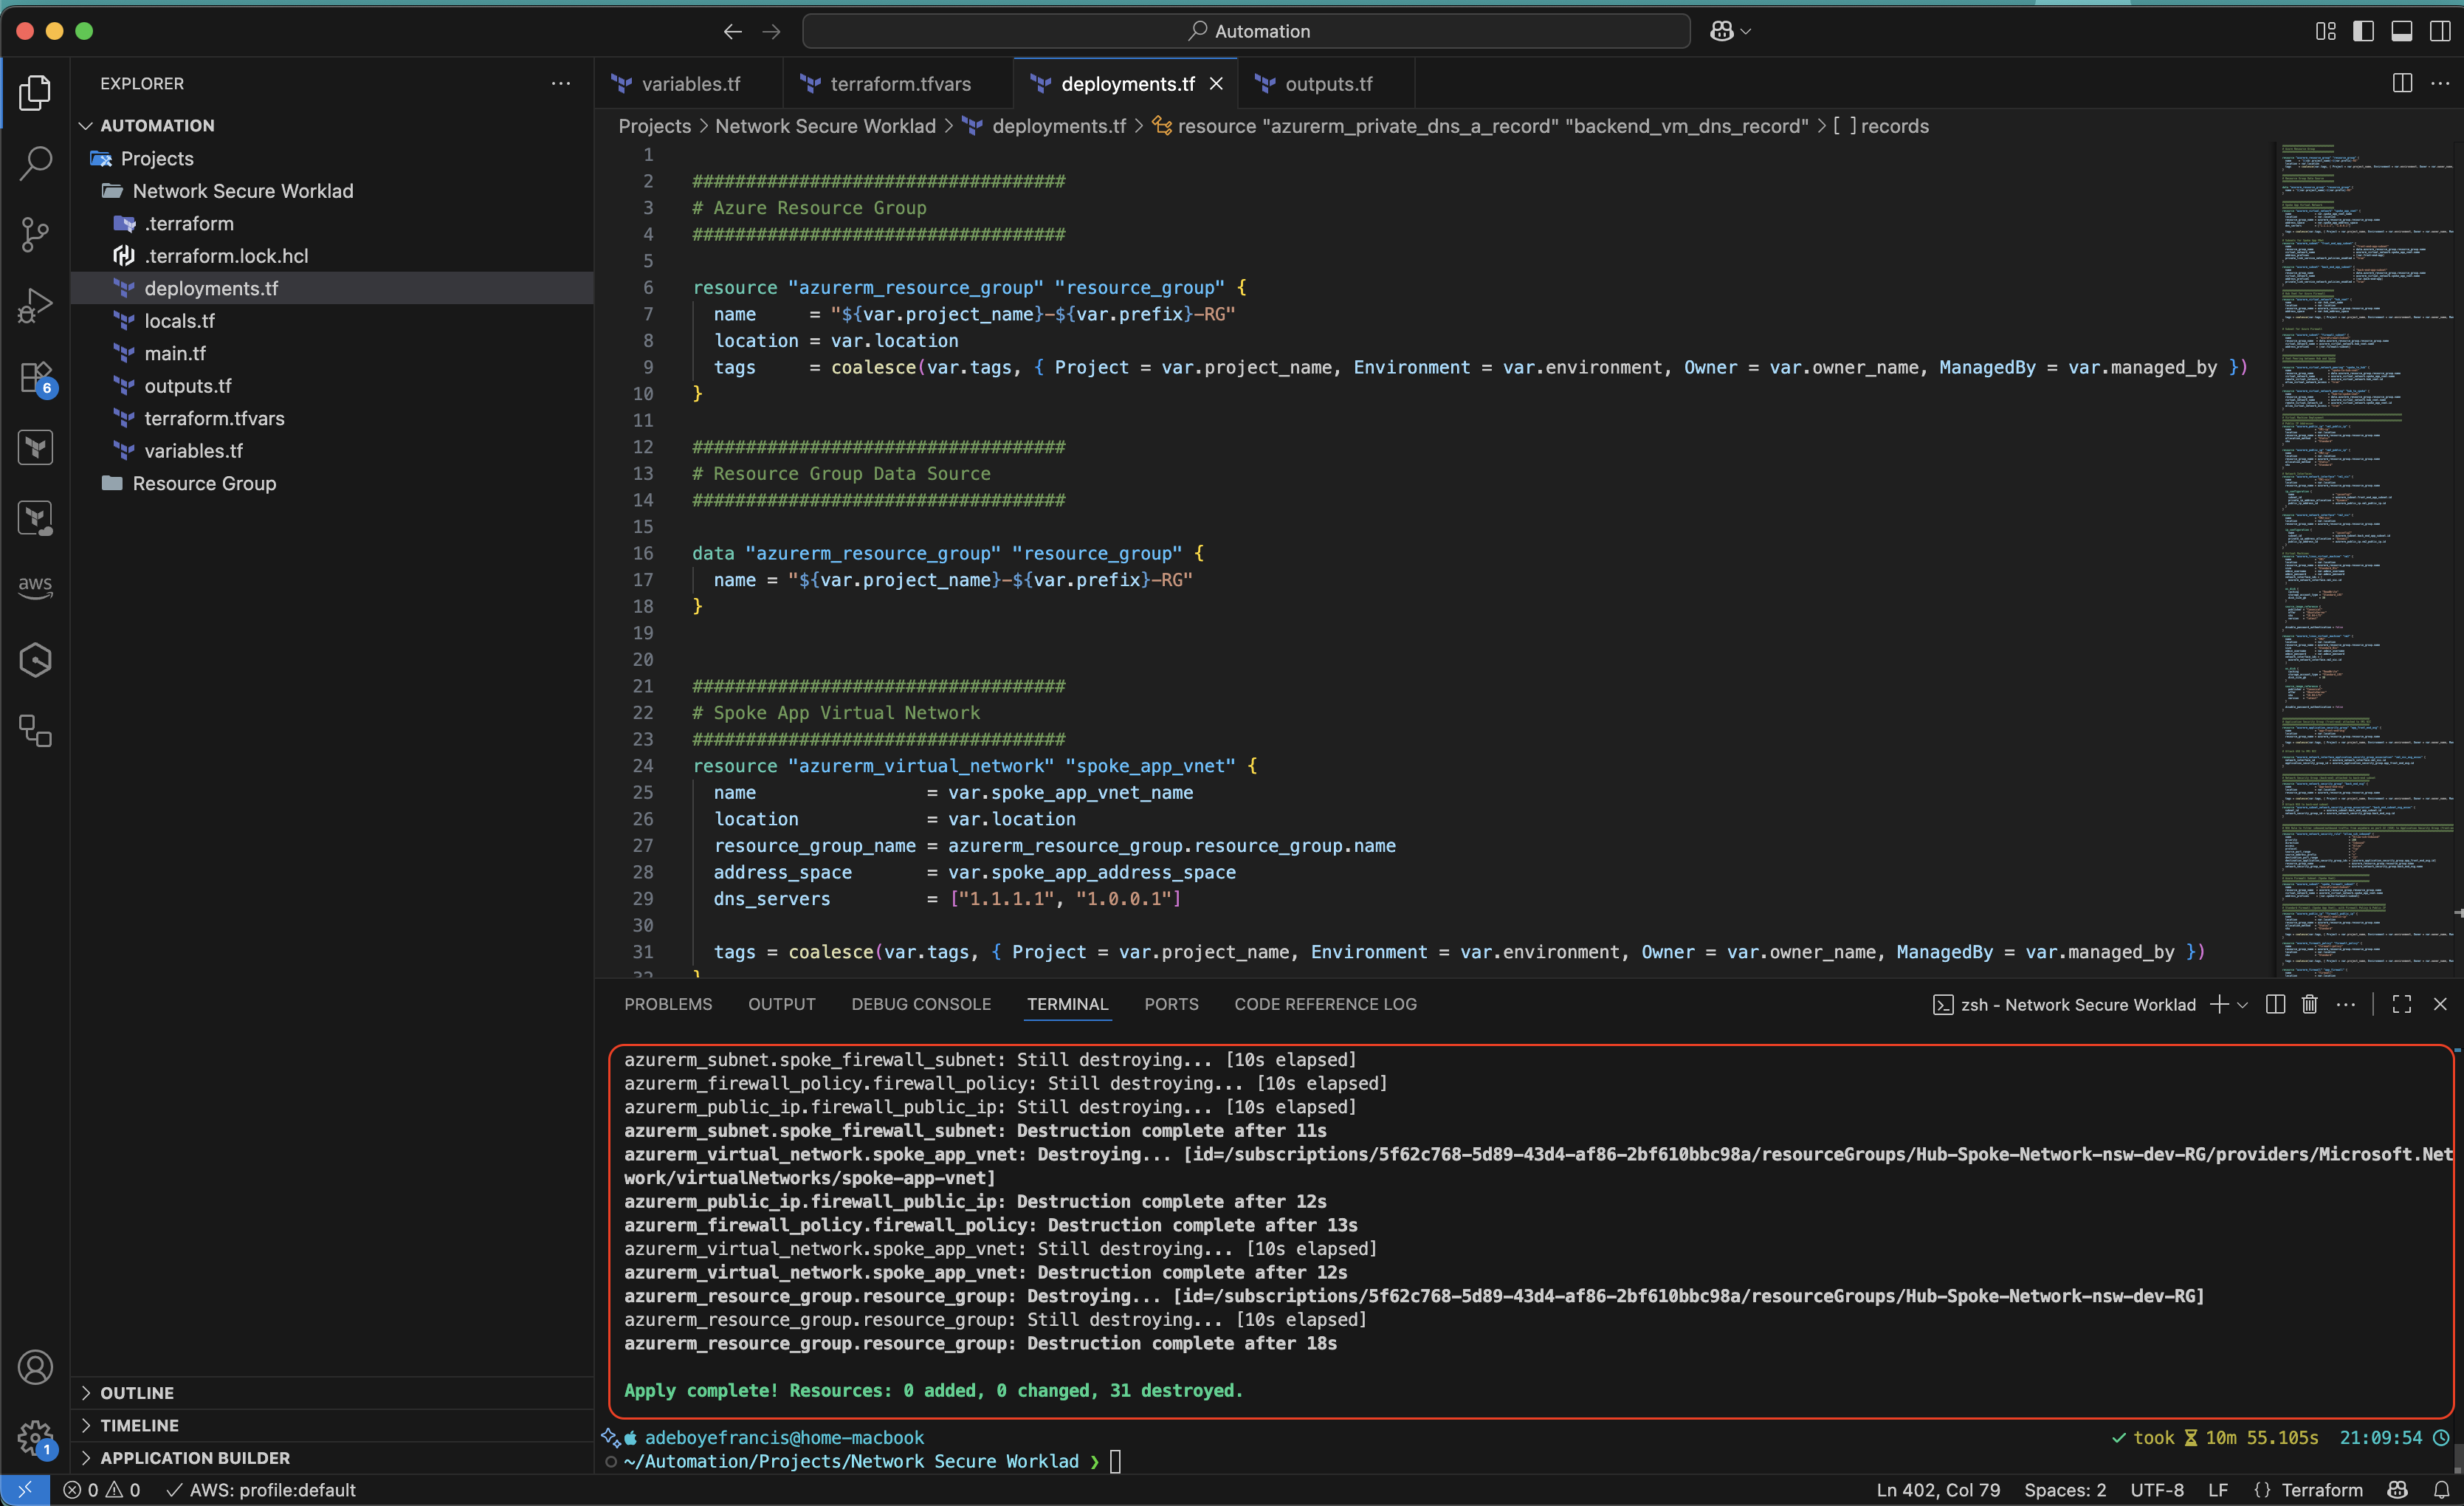The height and width of the screenshot is (1506, 2464).
Task: Switch to the PROBLEMS tab
Action: click(667, 1004)
